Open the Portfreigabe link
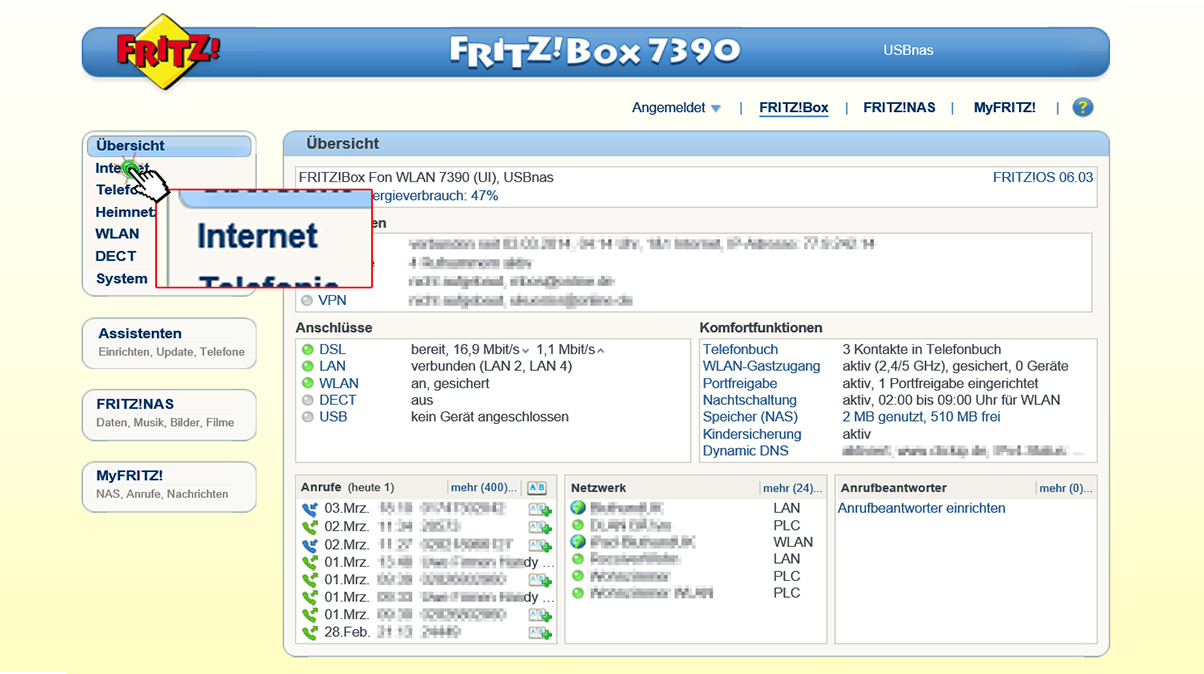1204x674 pixels. point(740,384)
